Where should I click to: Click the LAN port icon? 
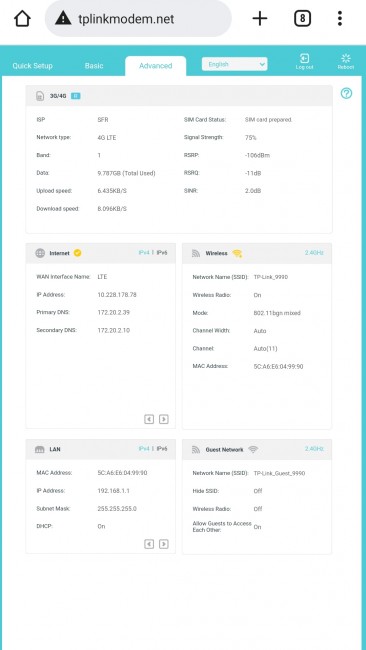[40, 449]
